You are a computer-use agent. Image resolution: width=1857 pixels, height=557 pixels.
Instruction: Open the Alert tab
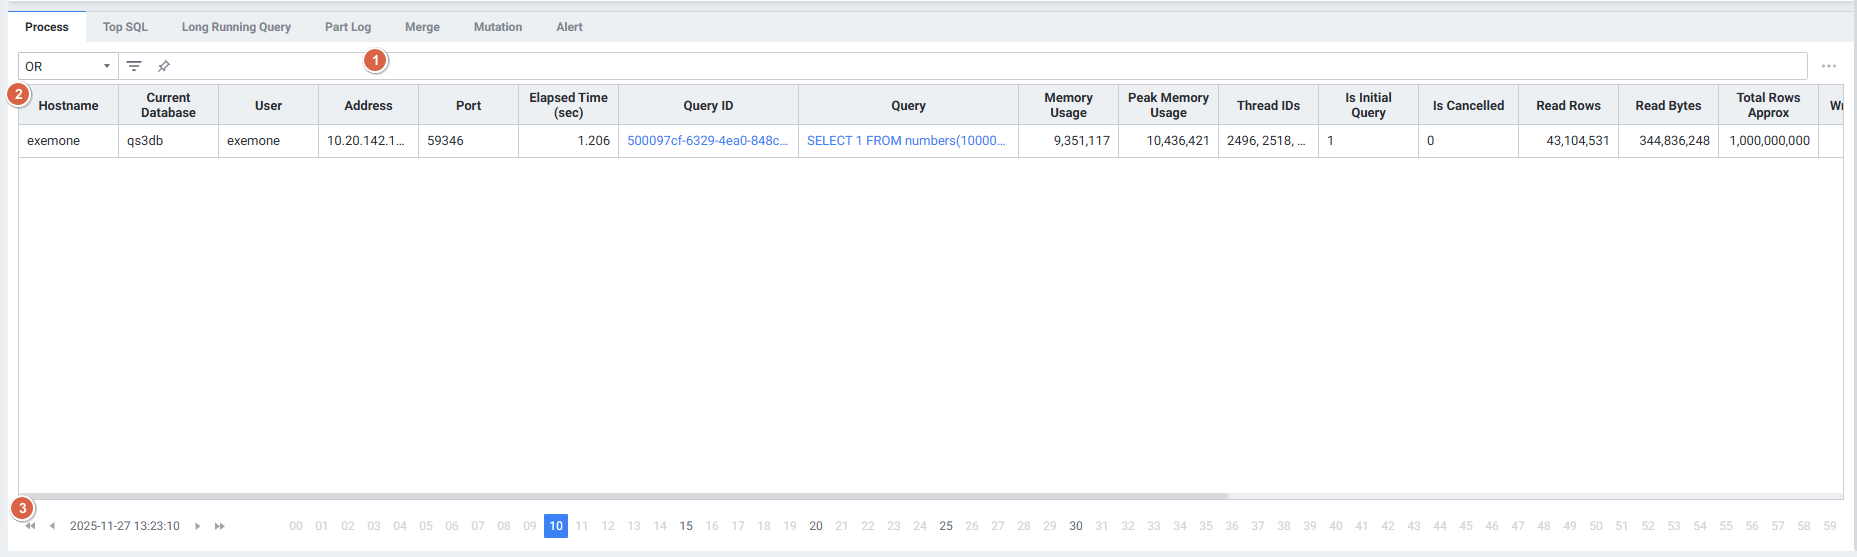pos(569,27)
